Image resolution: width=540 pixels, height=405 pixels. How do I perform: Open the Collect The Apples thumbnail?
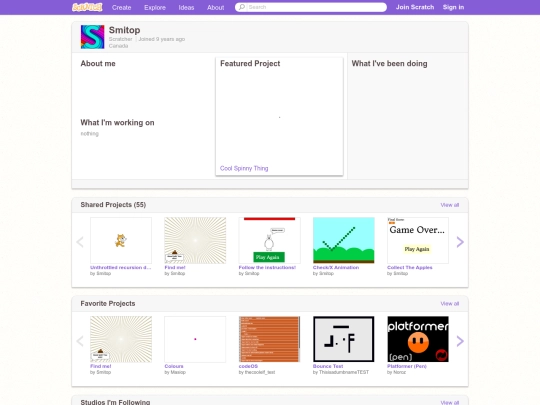click(418, 240)
